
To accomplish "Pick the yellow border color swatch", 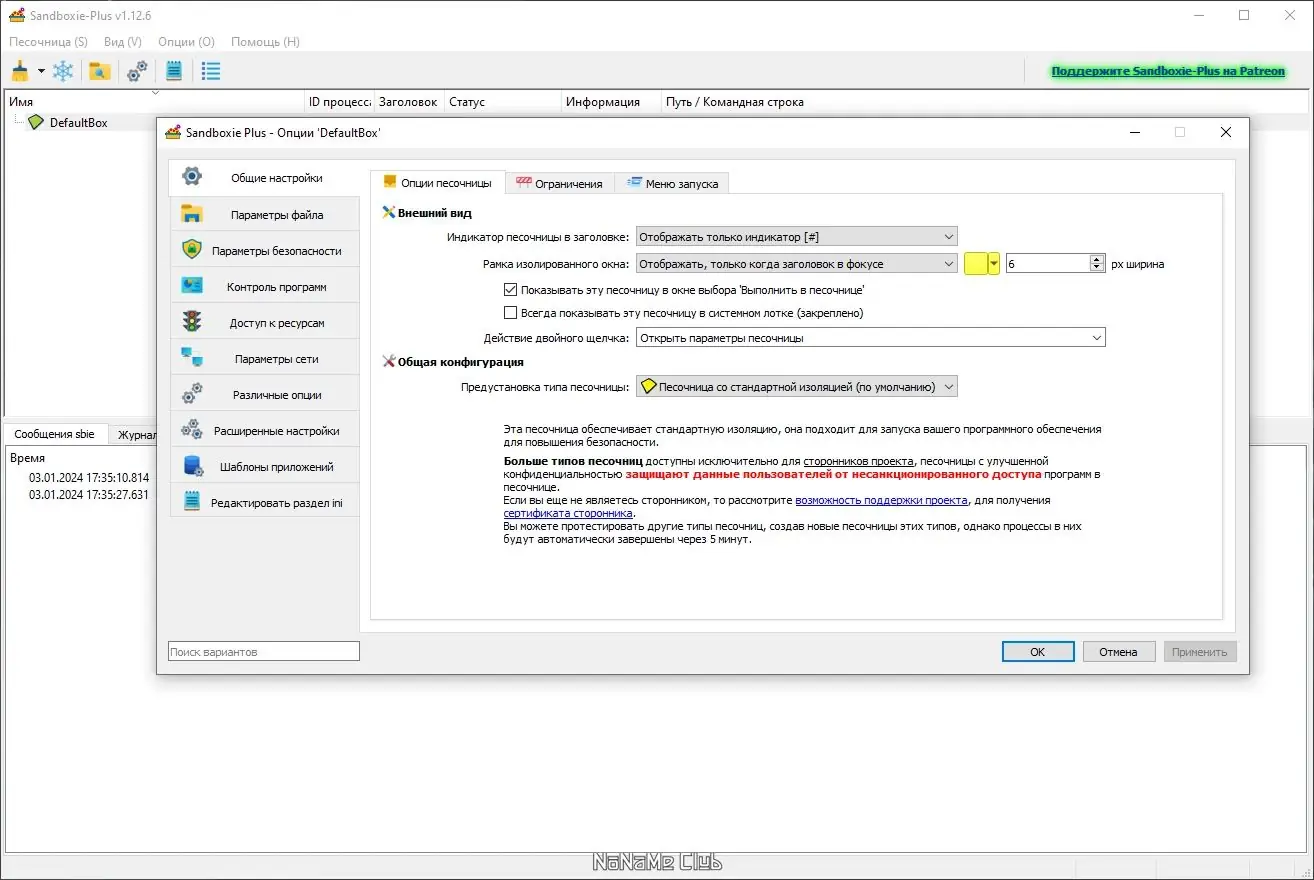I will point(976,264).
